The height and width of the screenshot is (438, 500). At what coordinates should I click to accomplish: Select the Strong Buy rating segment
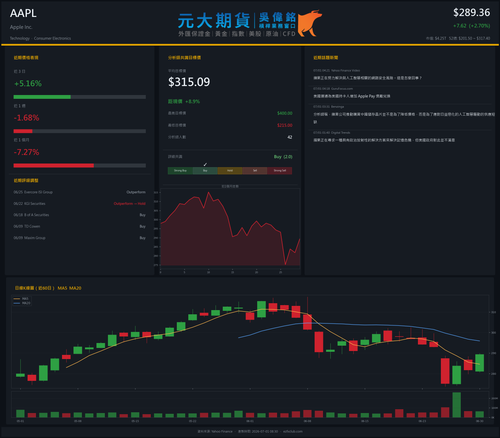tap(180, 171)
